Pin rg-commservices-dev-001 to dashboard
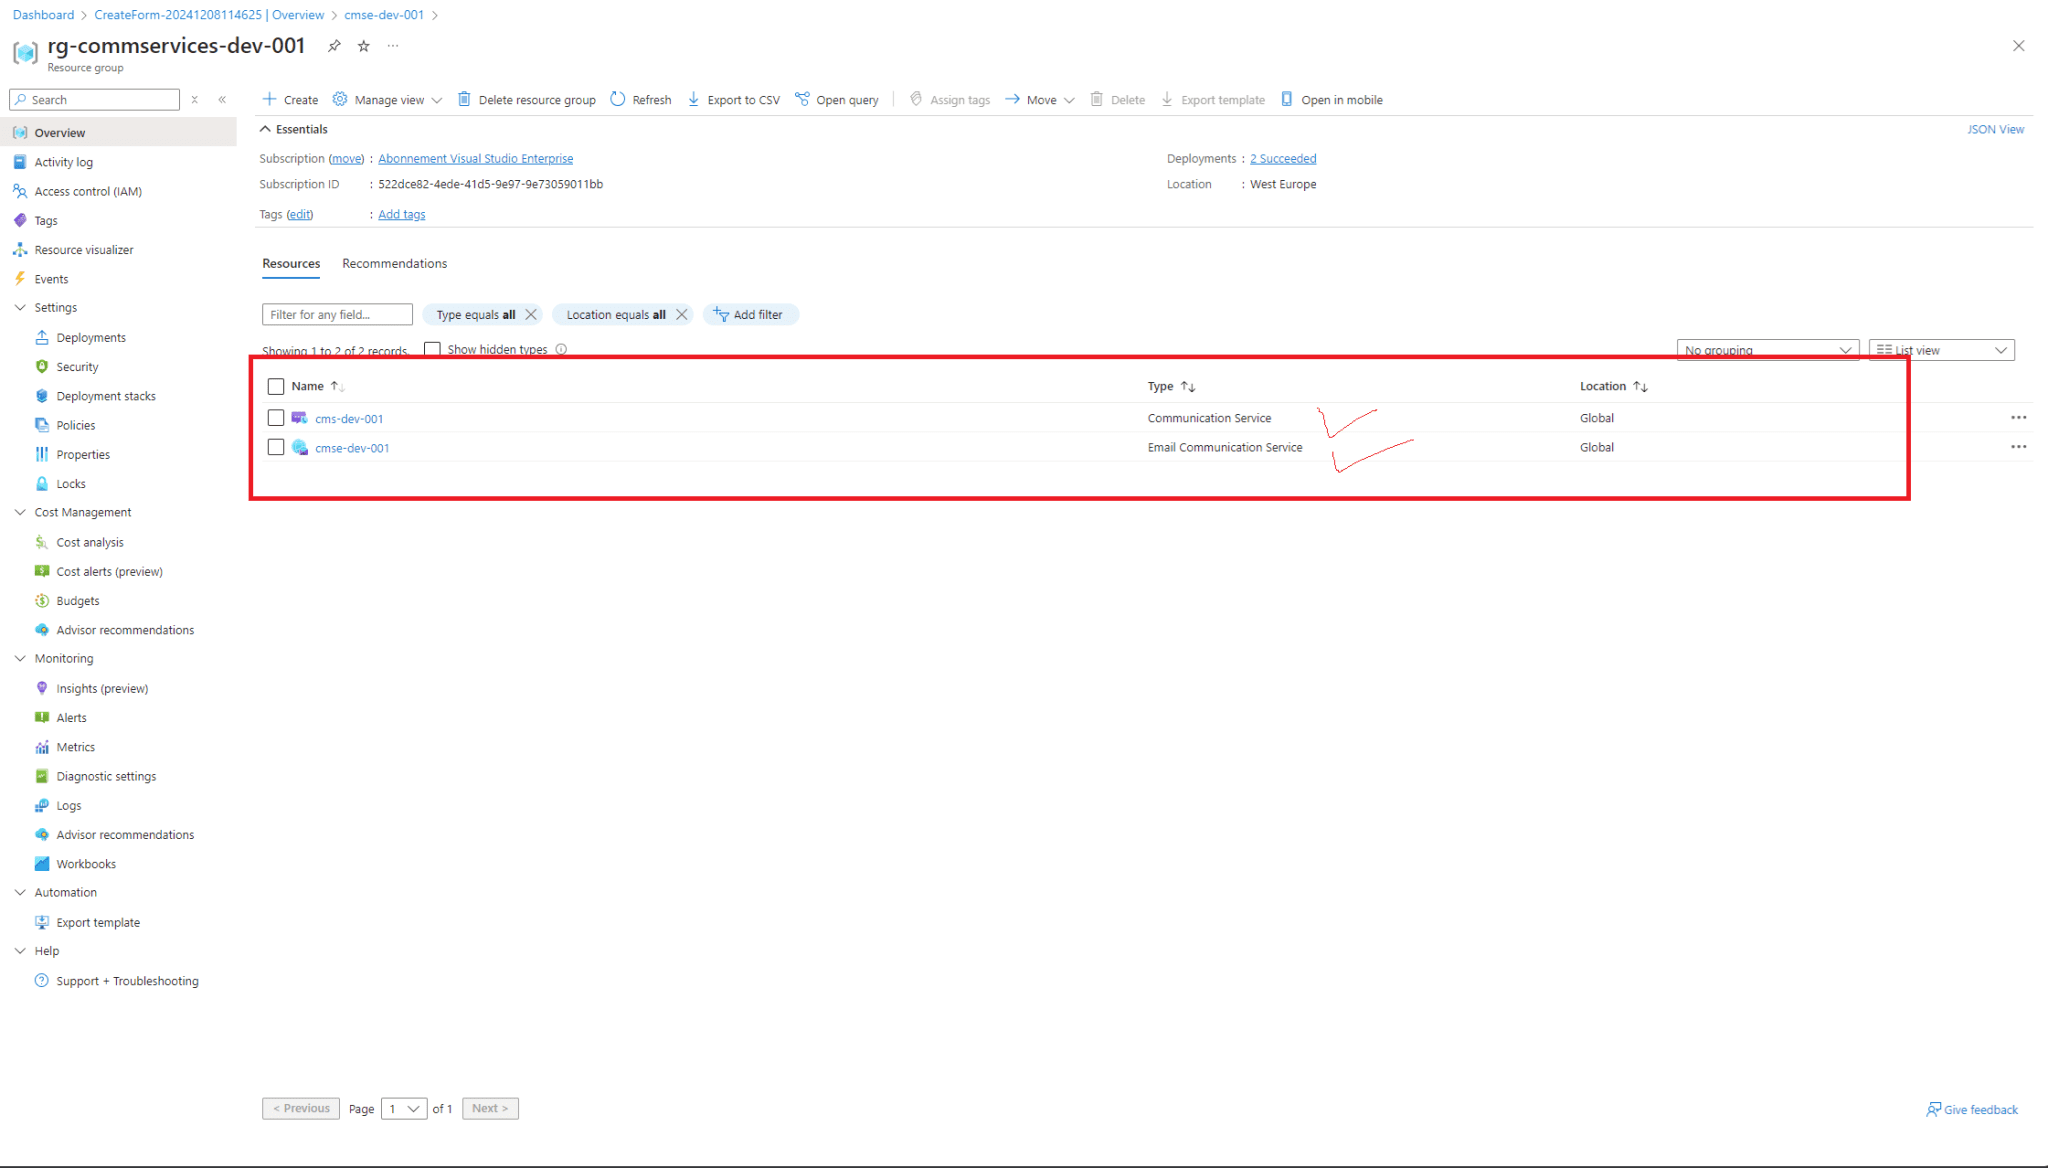 [334, 45]
